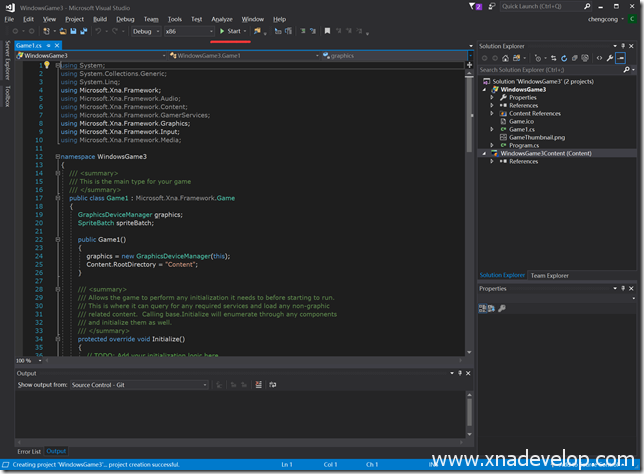Toggle auto-hide pin on Properties panel
This screenshot has width=644, height=474.
coord(621,289)
